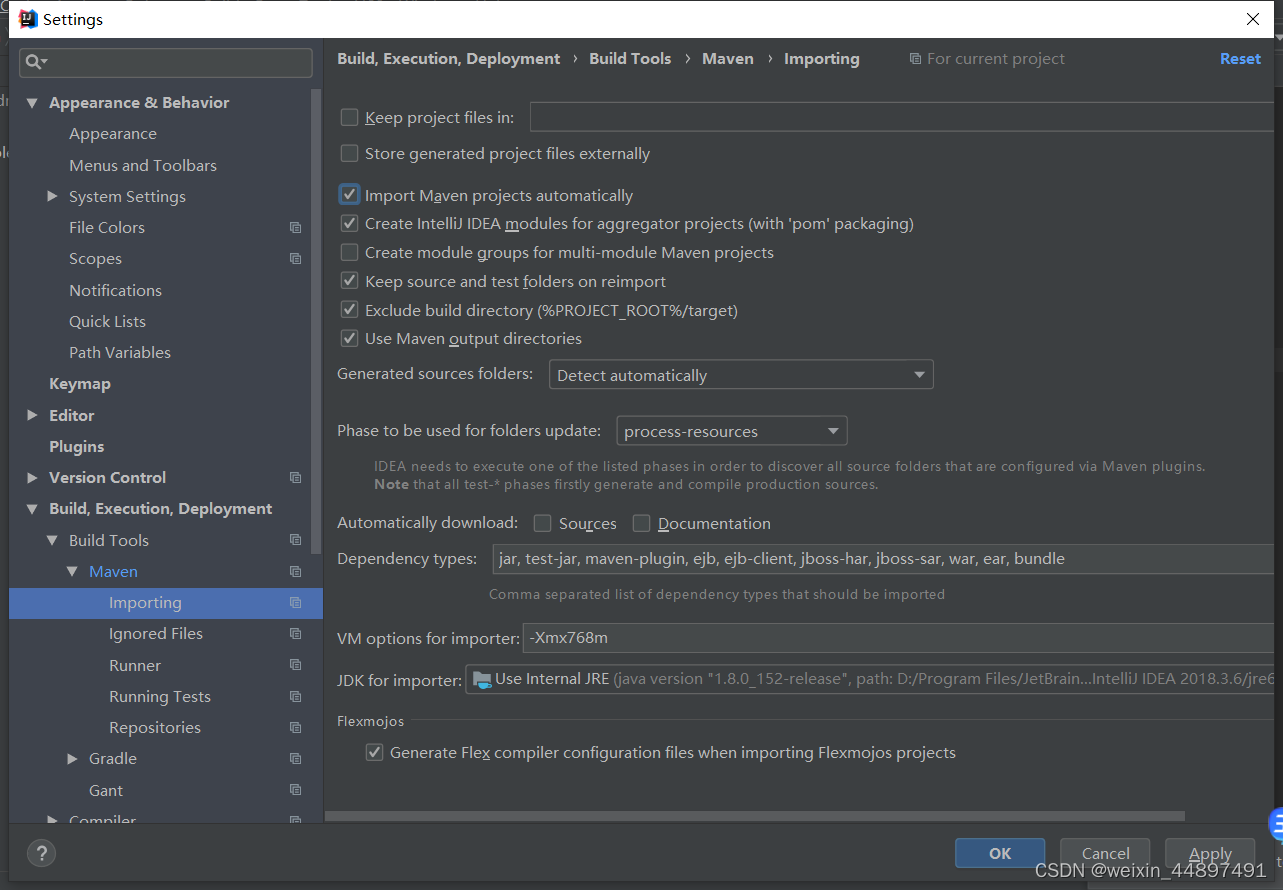The image size is (1283, 890).
Task: Select Menus and Toolbars settings page
Action: [143, 165]
